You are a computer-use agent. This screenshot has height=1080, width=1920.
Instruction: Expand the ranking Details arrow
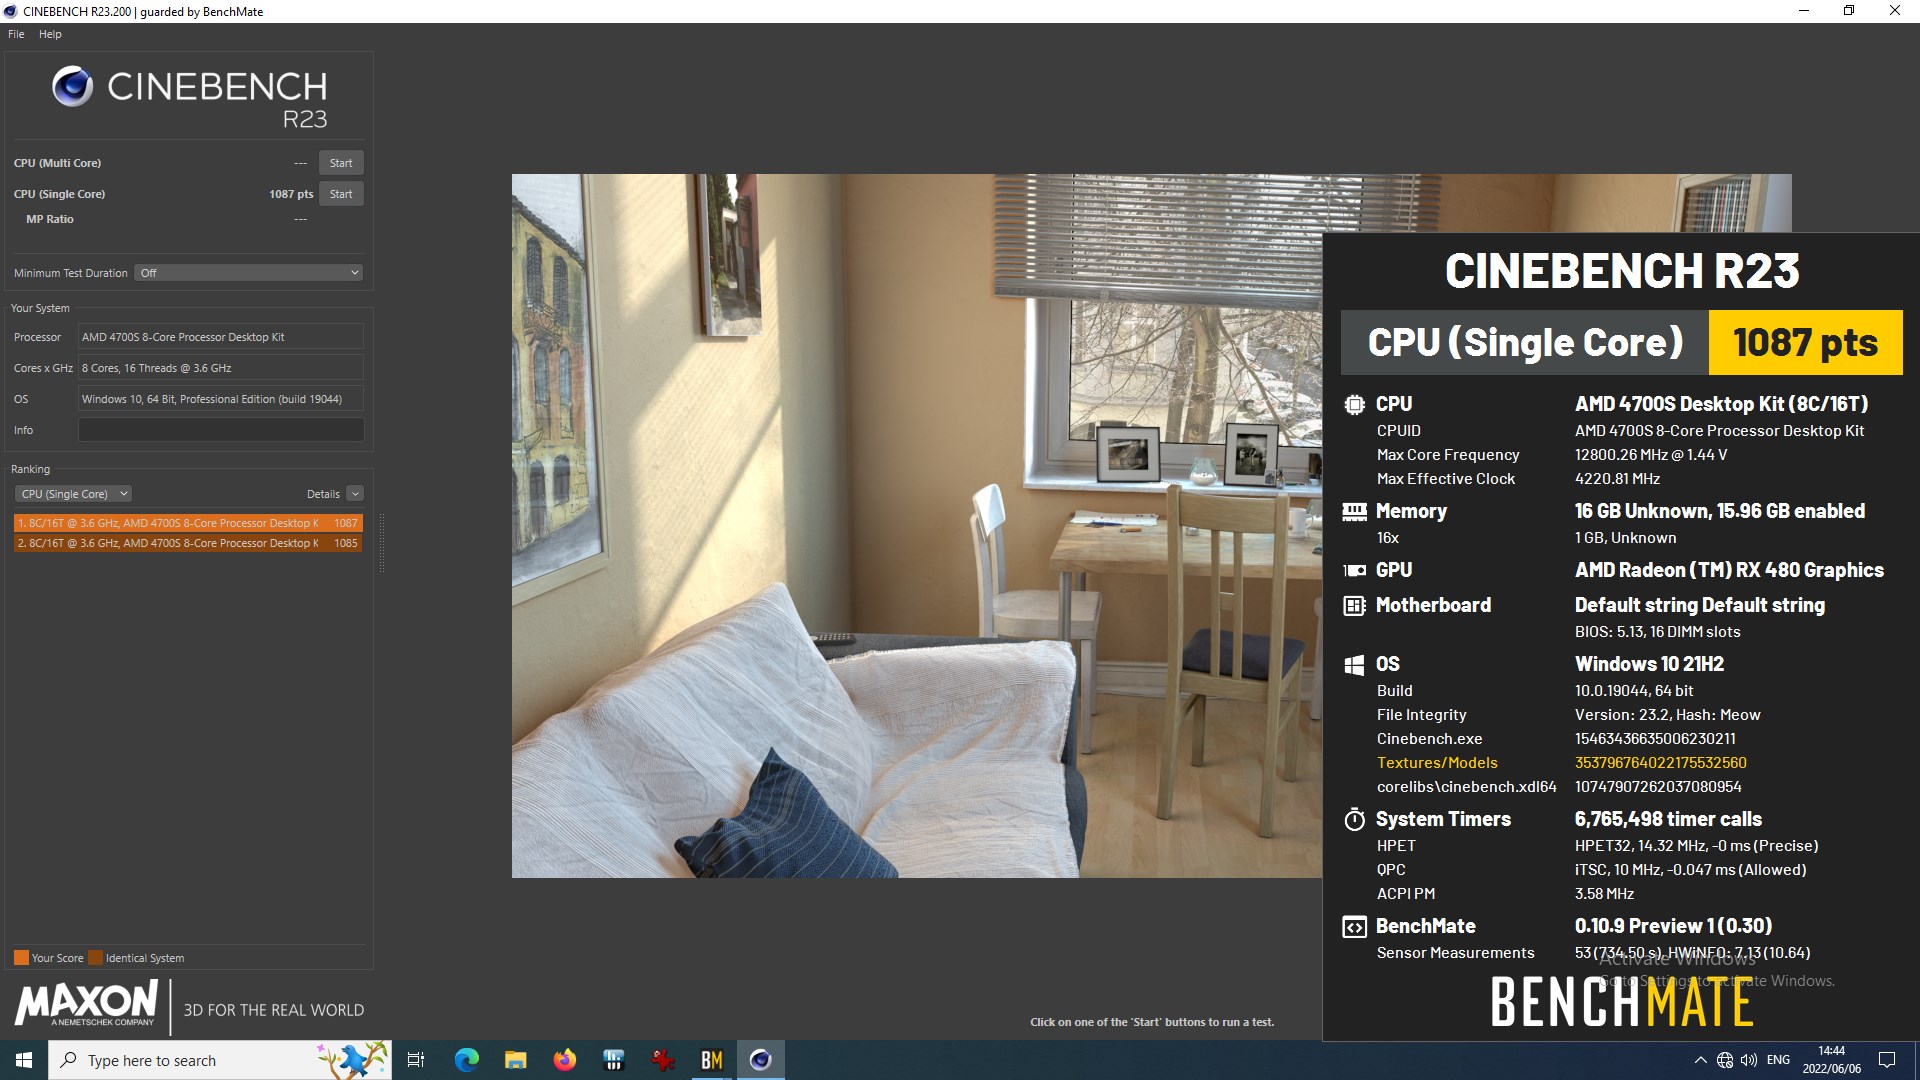[355, 494]
